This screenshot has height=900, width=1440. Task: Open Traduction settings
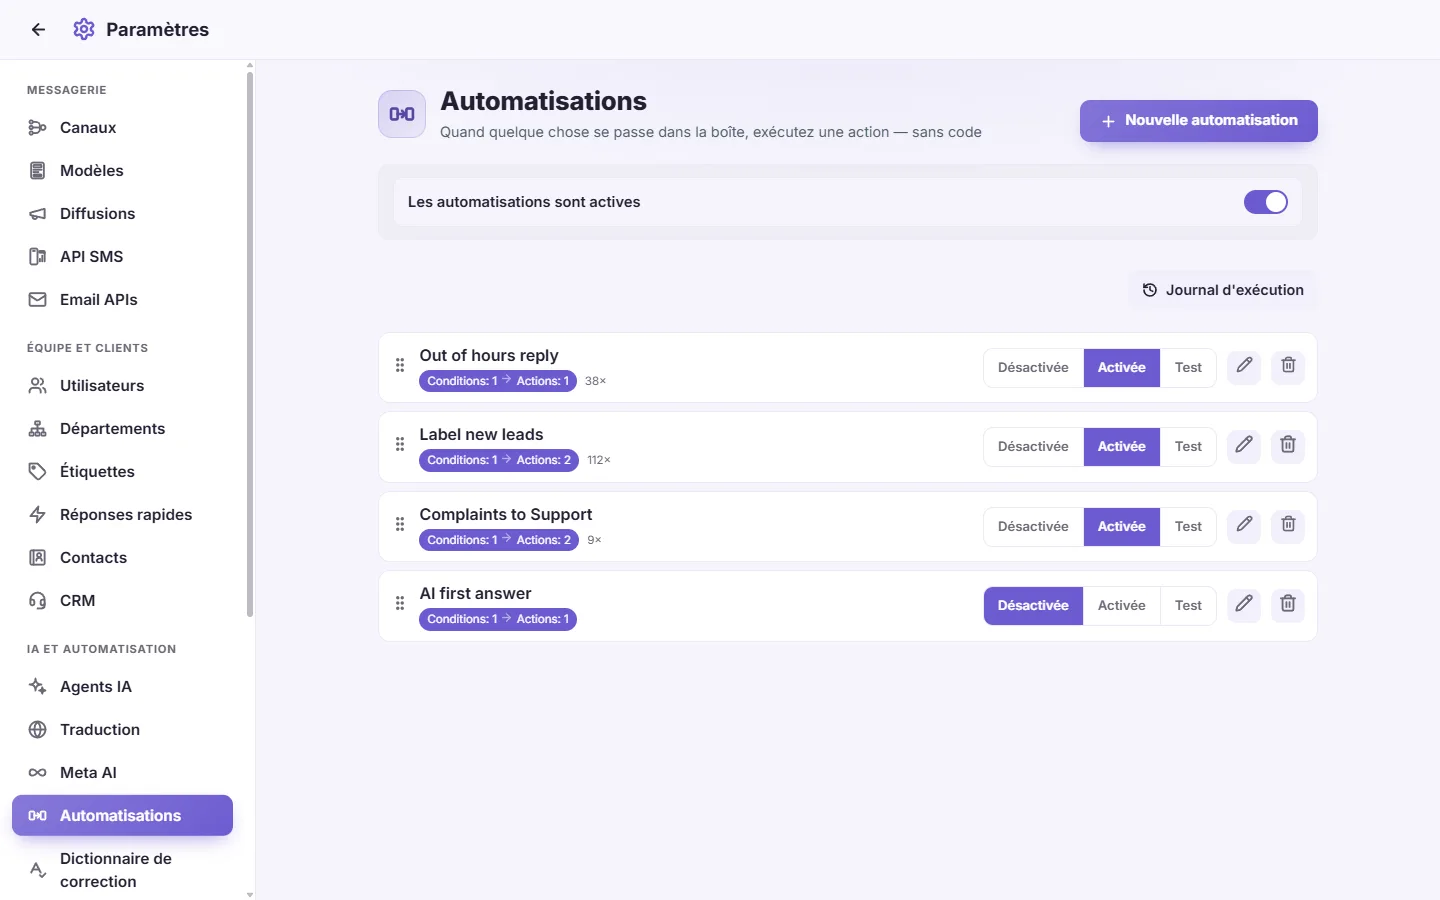(x=122, y=730)
